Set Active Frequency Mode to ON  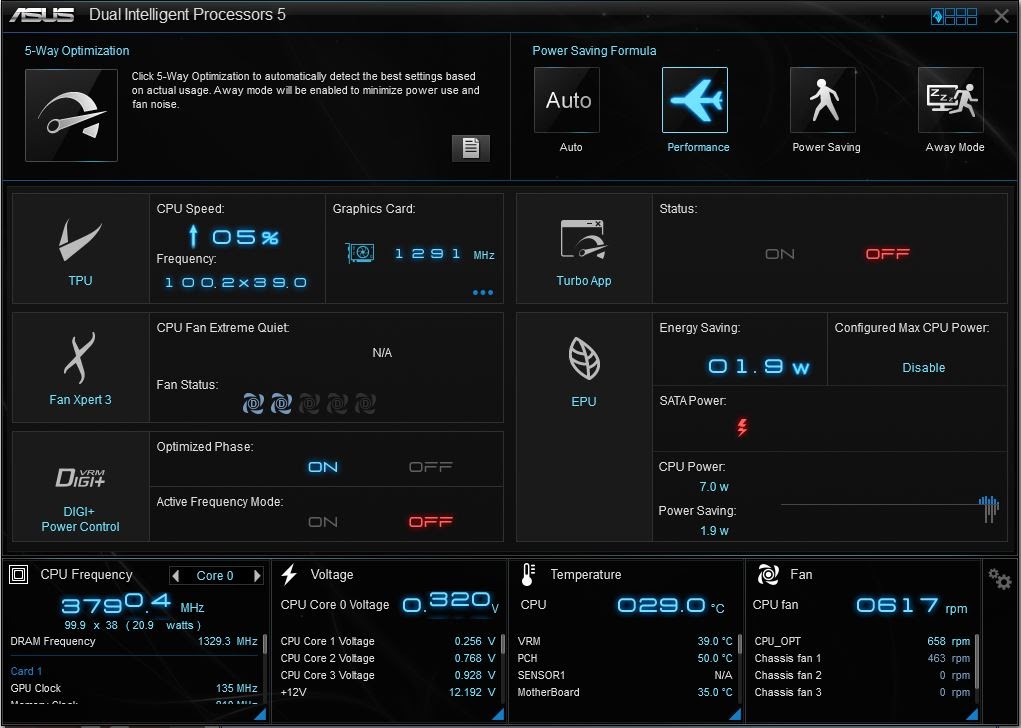(323, 522)
